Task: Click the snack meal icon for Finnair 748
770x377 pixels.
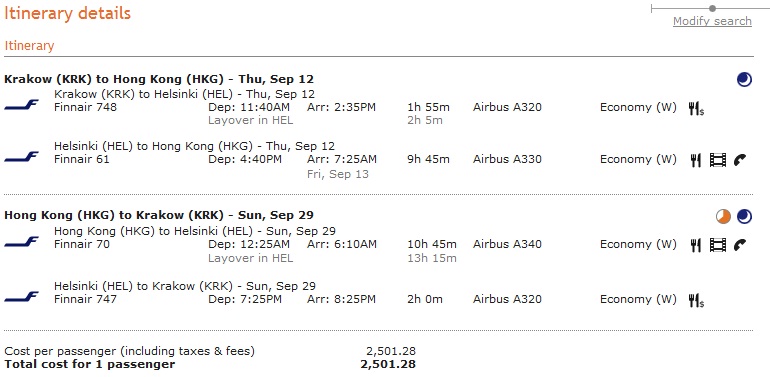Action: click(696, 108)
